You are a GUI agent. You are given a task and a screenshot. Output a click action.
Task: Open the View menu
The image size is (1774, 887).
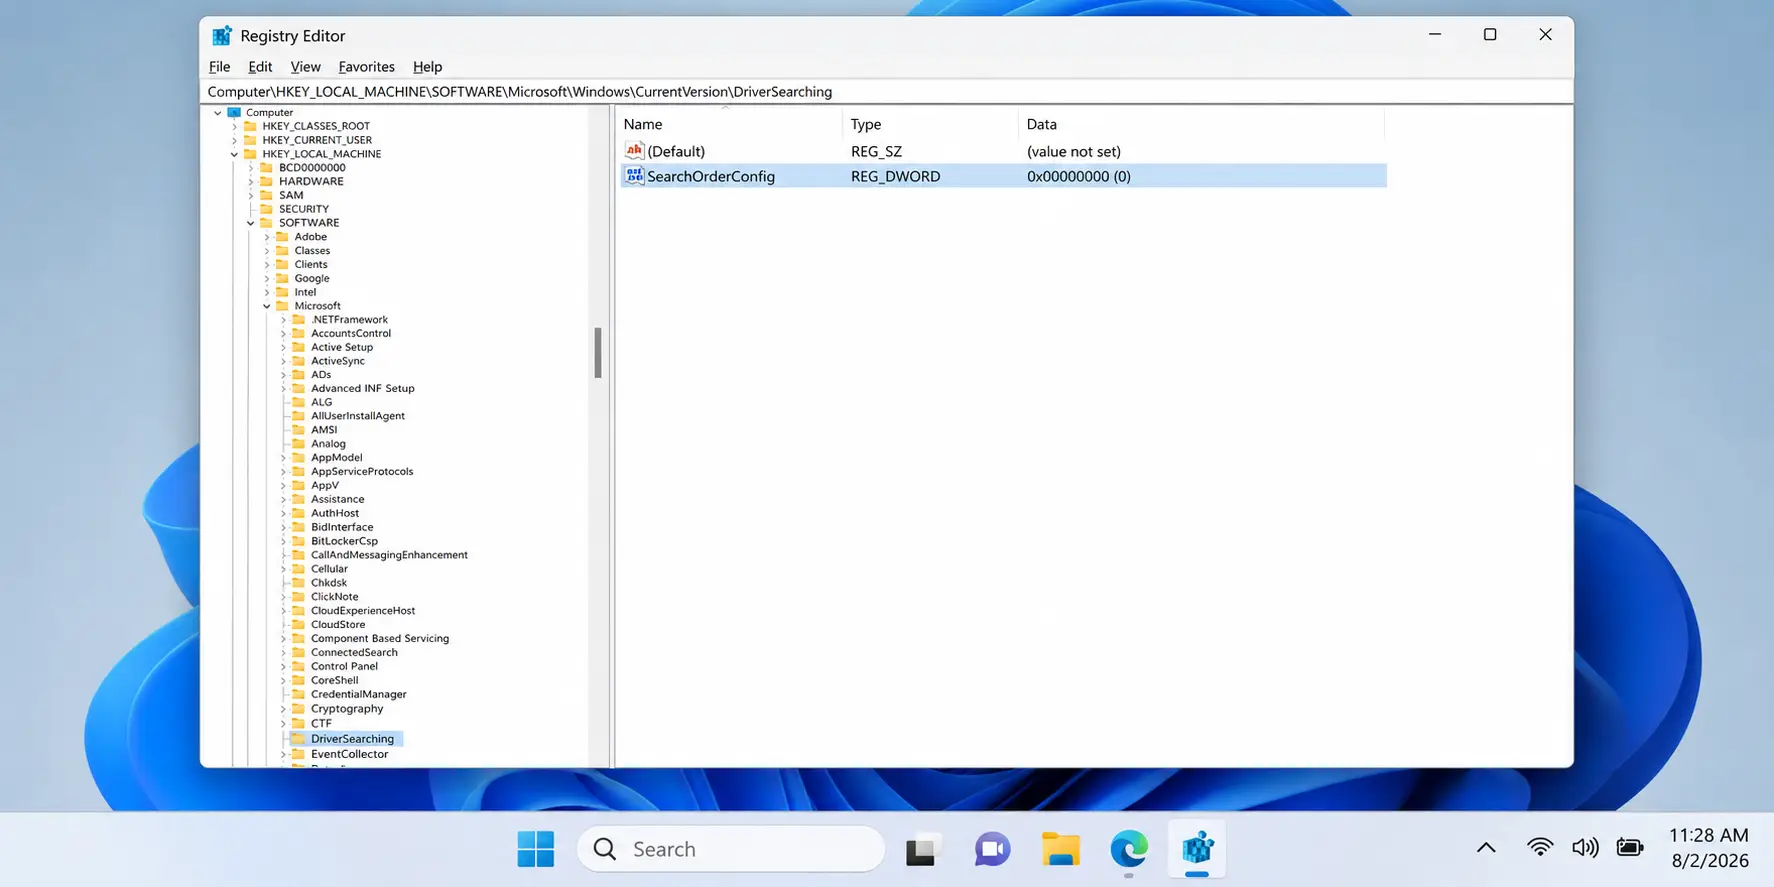(305, 66)
